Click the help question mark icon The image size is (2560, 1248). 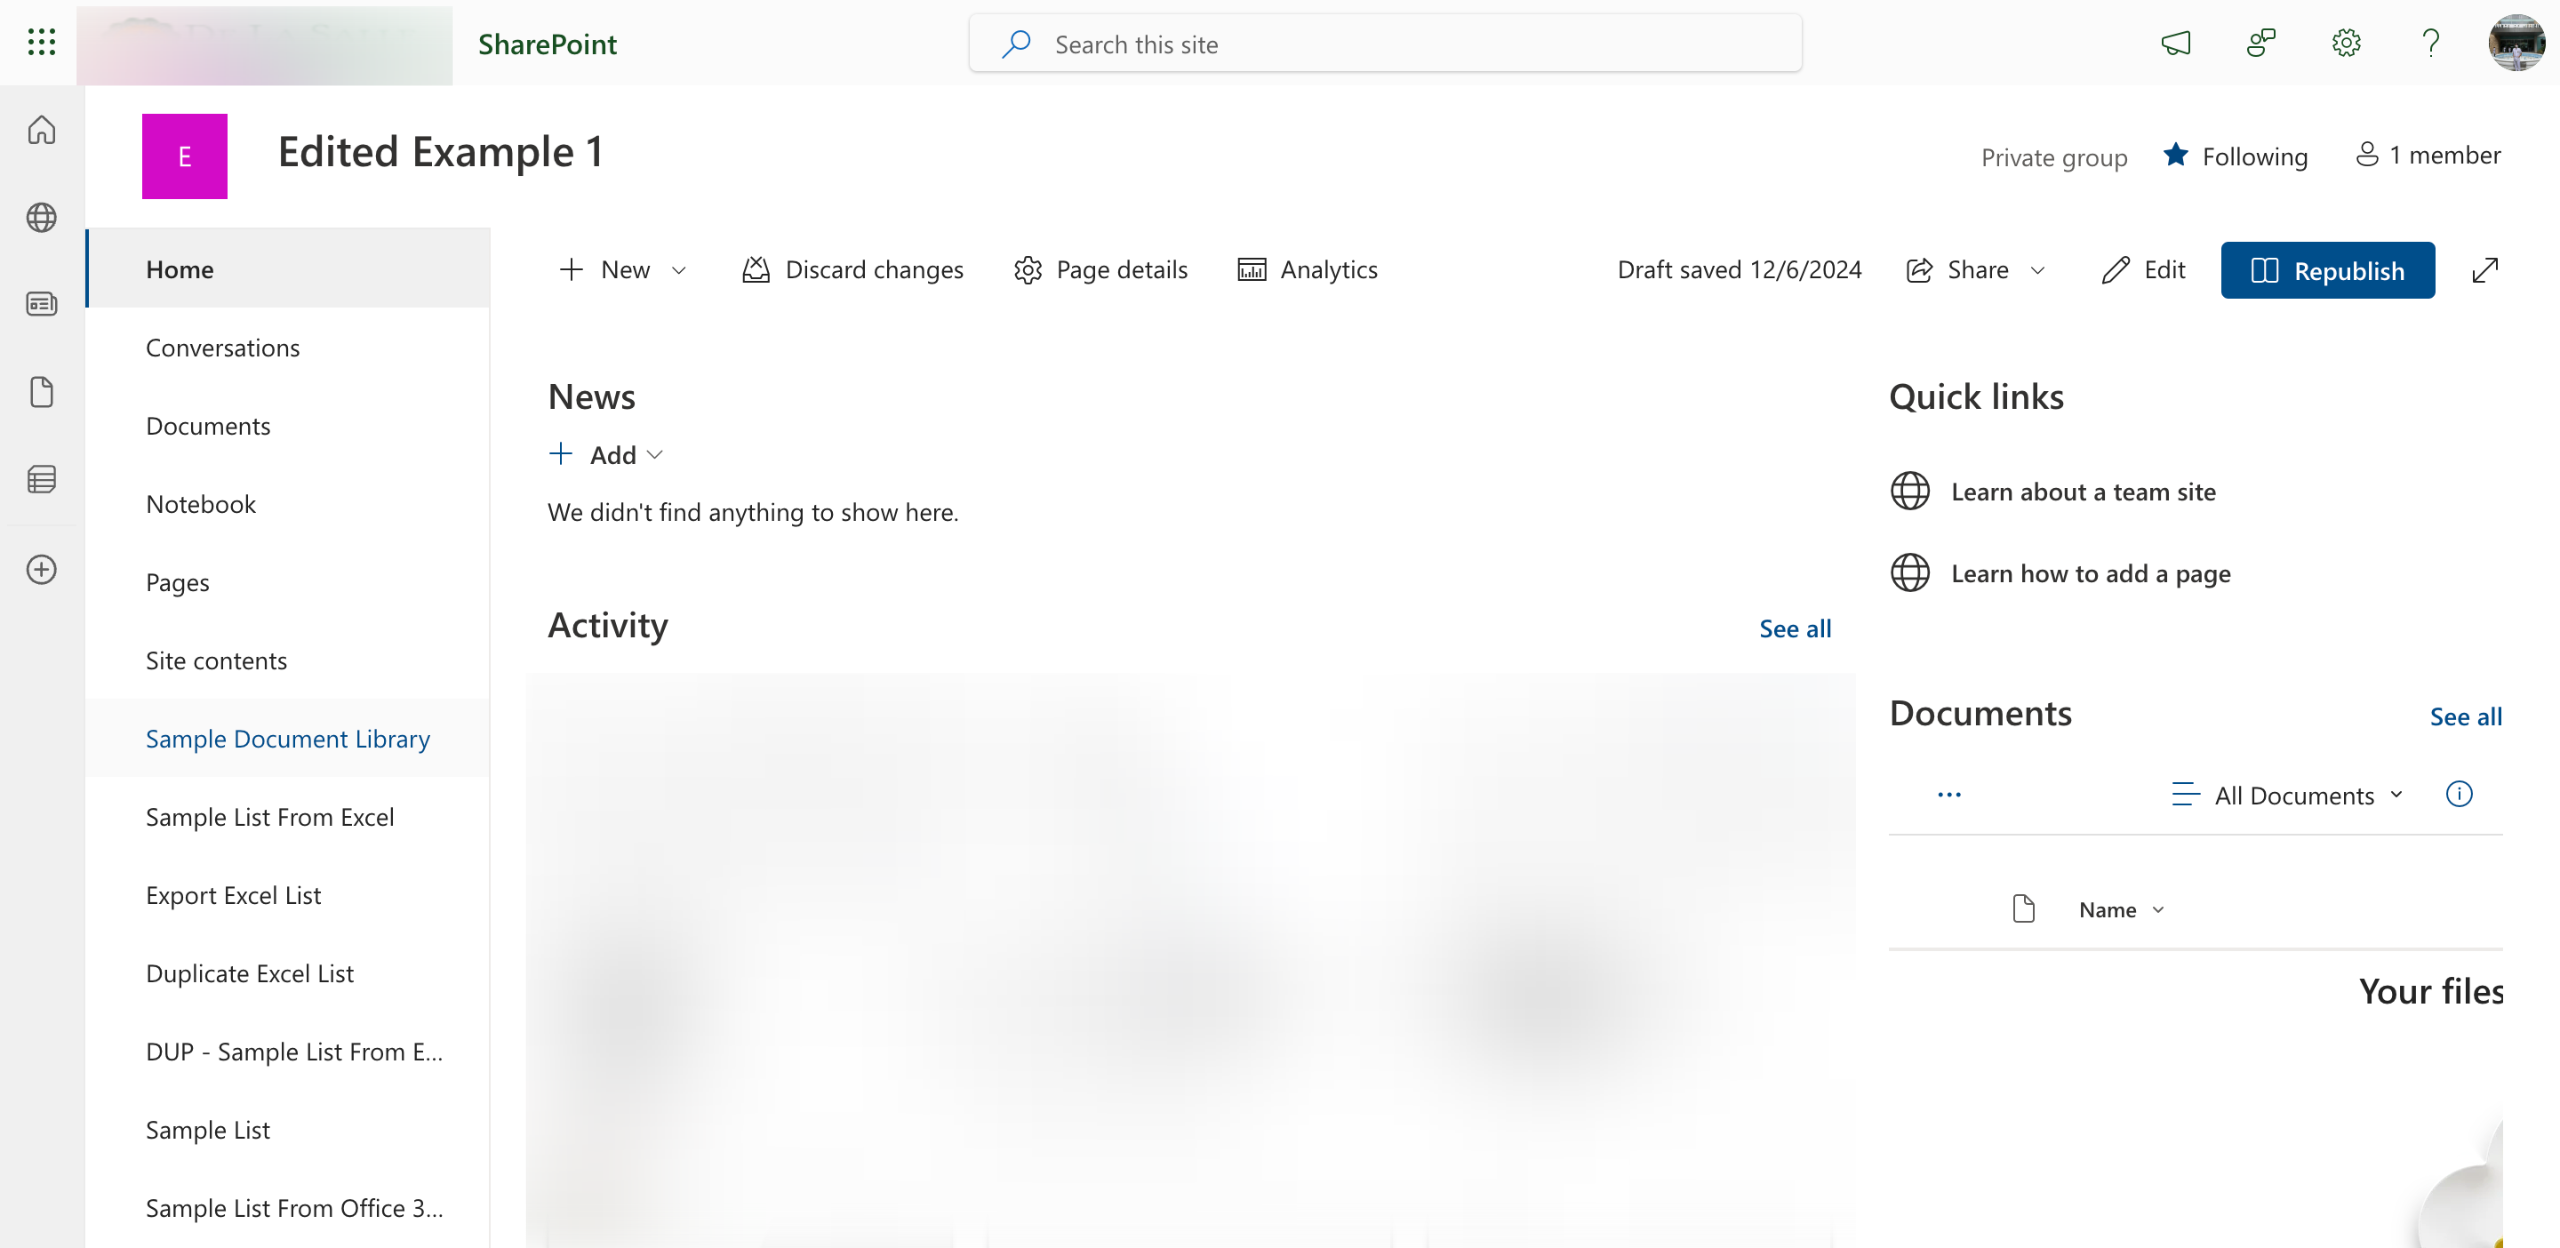click(x=2430, y=43)
